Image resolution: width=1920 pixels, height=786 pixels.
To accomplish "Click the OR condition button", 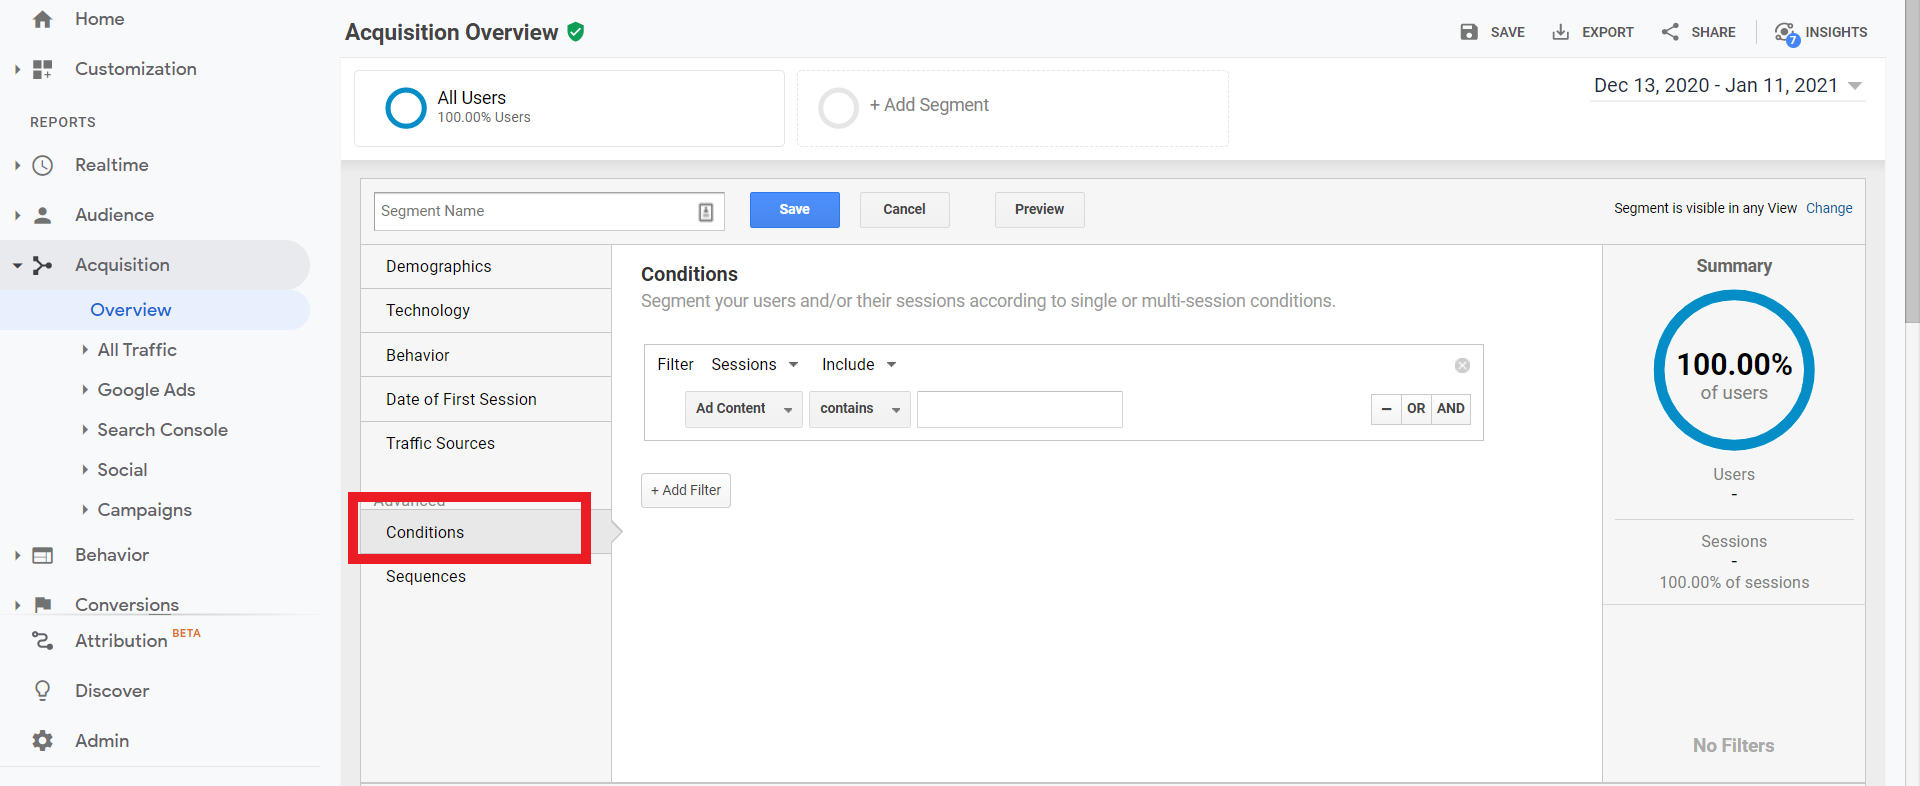I will [x=1416, y=409].
